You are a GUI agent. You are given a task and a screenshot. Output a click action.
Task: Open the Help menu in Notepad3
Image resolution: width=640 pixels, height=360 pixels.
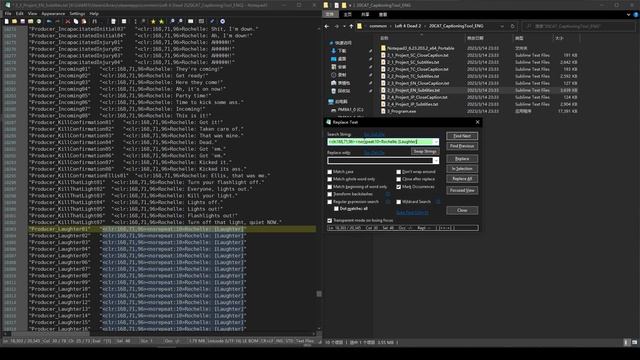94,13
